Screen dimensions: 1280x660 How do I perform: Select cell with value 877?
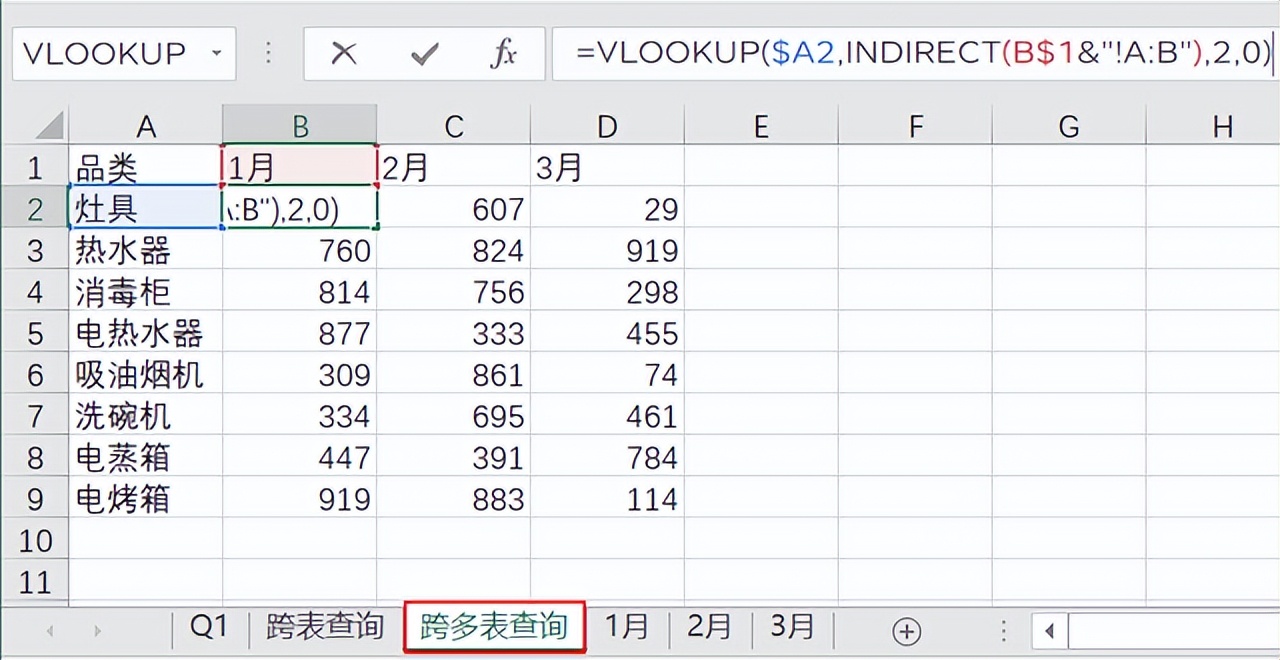pyautogui.click(x=300, y=333)
